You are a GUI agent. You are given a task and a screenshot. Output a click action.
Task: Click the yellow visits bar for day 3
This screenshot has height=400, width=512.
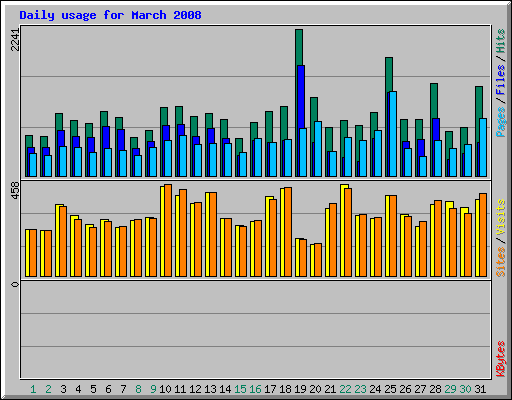point(57,240)
